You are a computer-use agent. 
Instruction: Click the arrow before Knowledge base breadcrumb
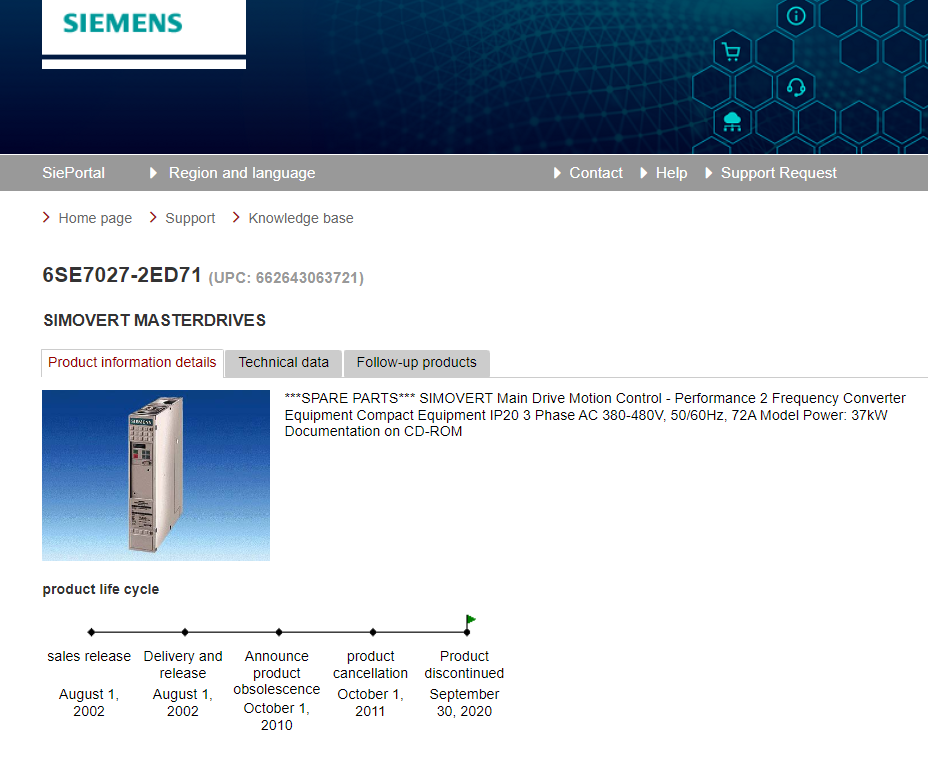click(237, 217)
